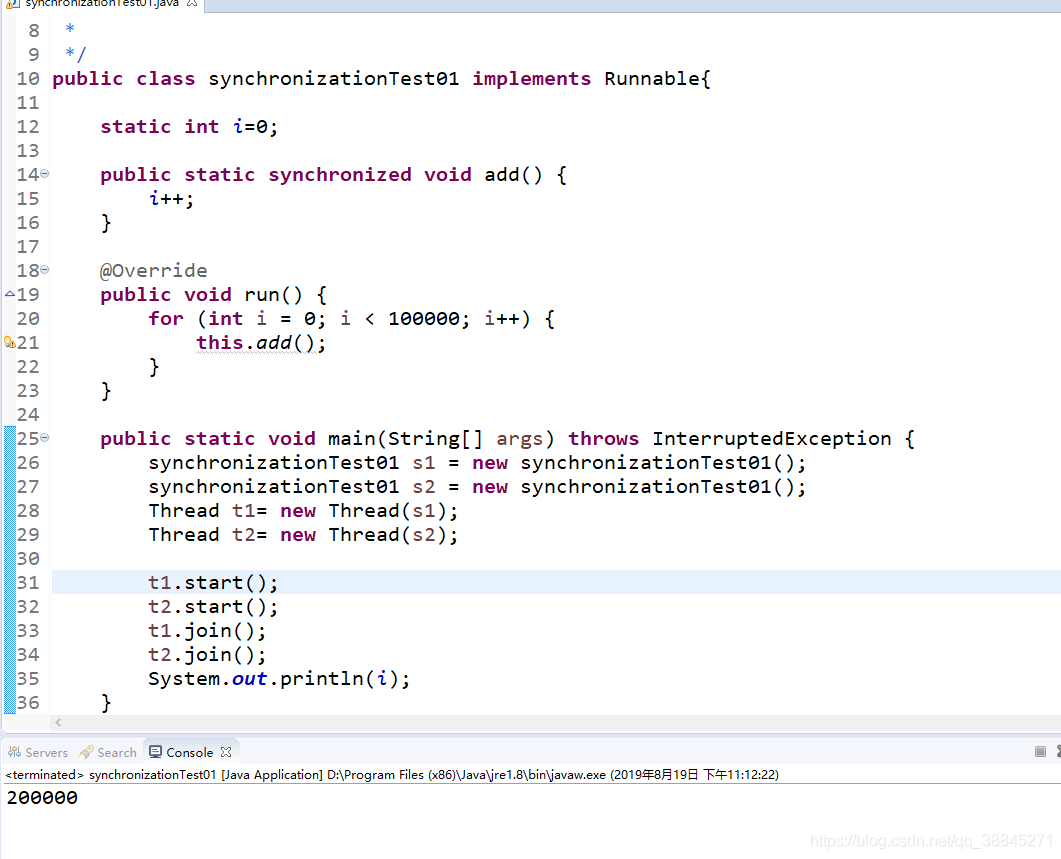The image size is (1061, 859).
Task: Select the Console tab
Action: [x=189, y=752]
